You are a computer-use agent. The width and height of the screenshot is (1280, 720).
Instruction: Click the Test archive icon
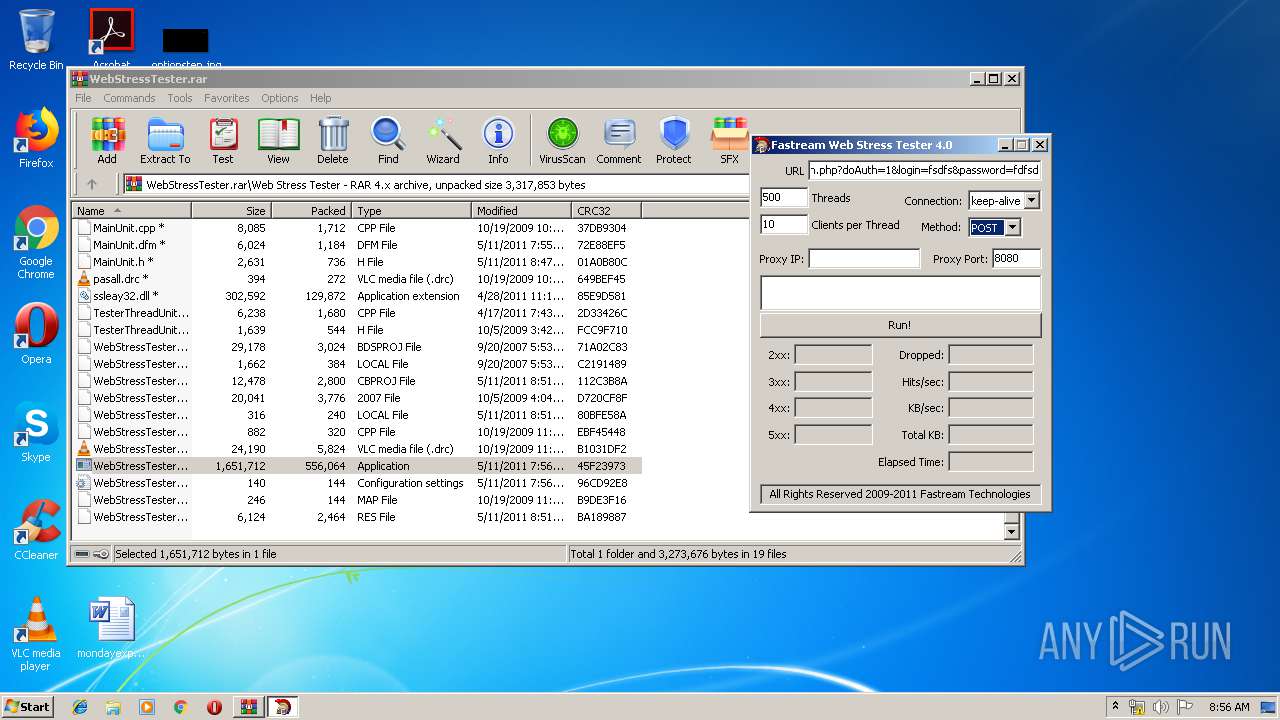[x=223, y=140]
